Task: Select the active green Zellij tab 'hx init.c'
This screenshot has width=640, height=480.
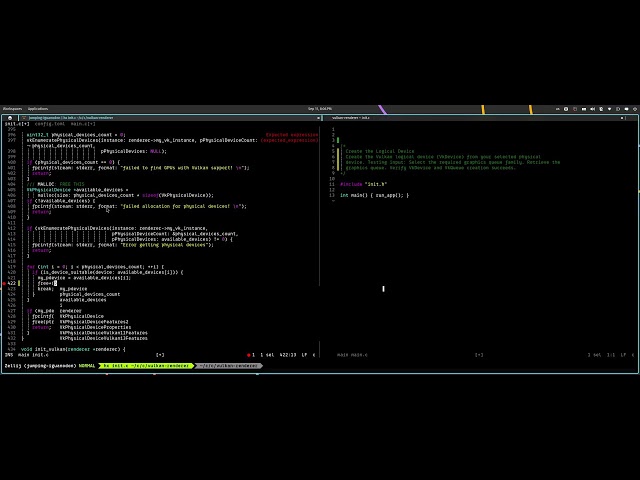Action: pos(147,366)
